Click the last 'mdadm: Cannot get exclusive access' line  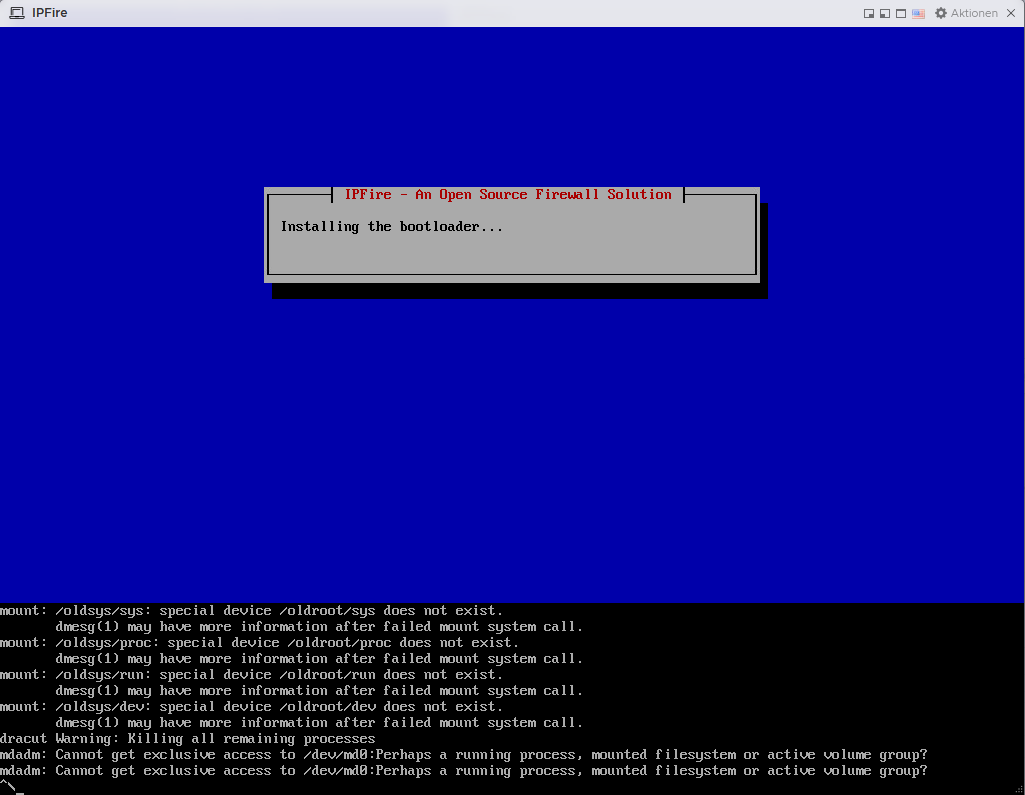pos(463,771)
